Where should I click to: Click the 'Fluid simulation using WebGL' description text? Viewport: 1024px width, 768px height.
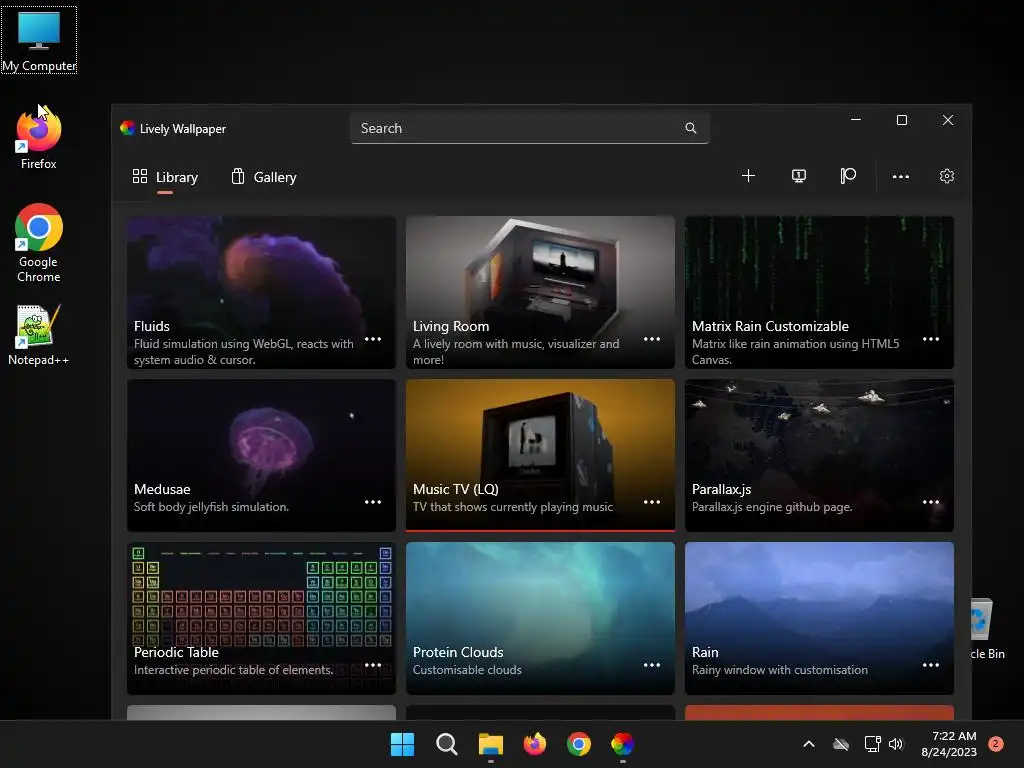pyautogui.click(x=244, y=351)
